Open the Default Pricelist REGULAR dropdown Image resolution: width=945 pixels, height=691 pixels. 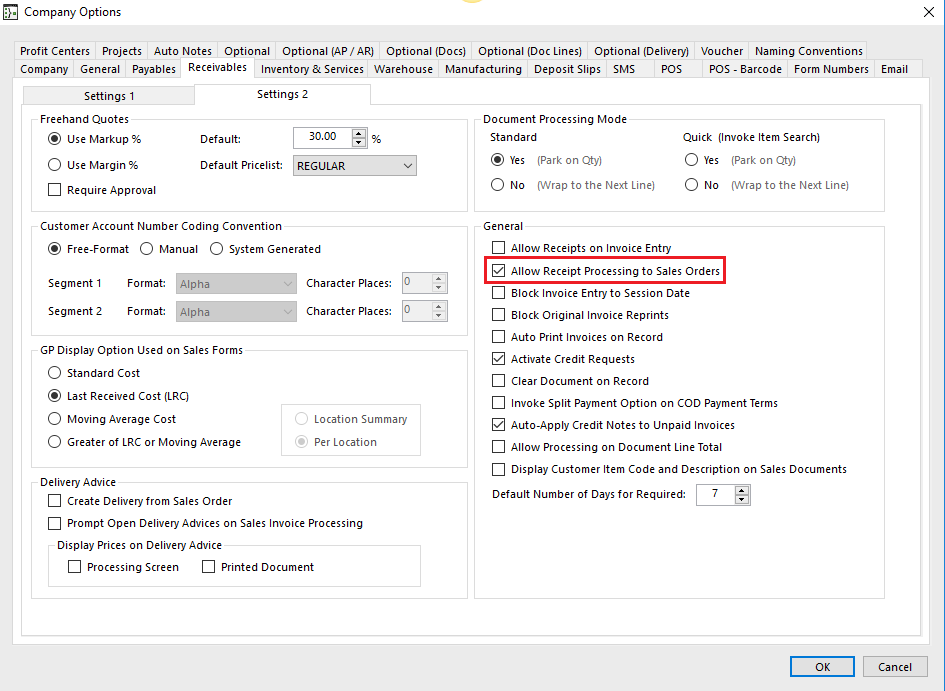point(355,166)
